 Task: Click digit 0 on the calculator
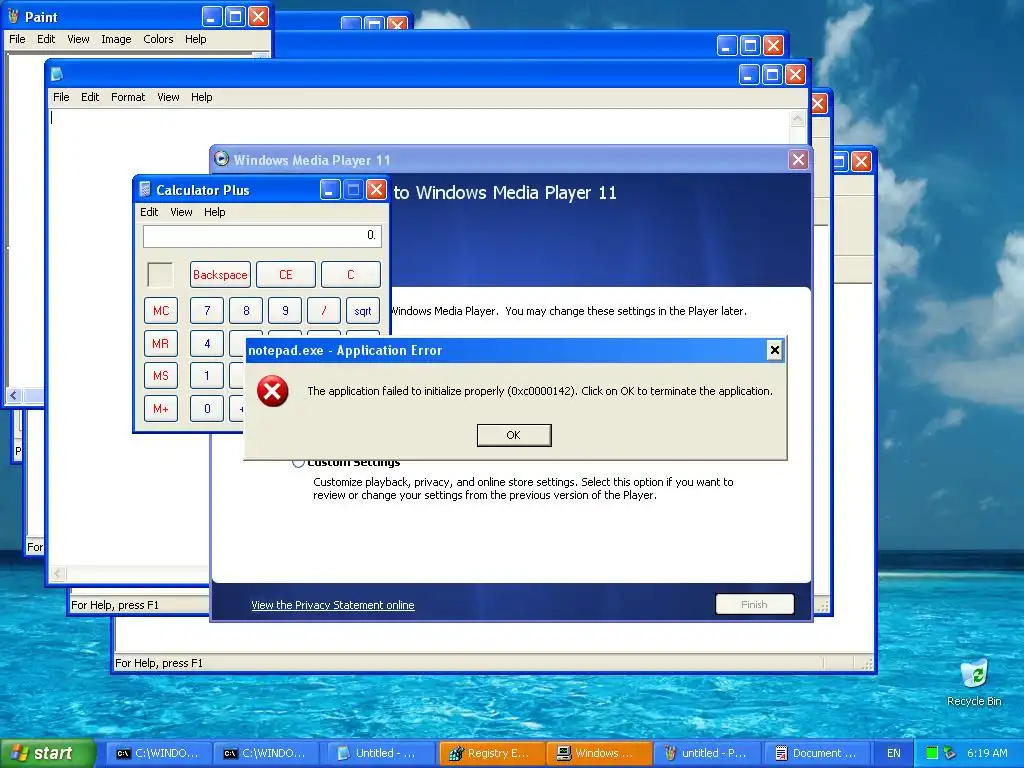(207, 409)
